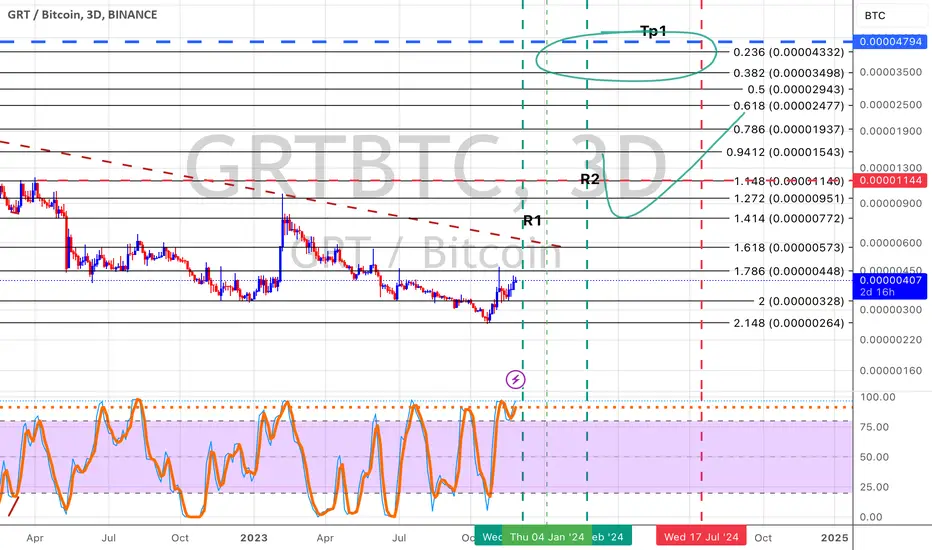932x550 pixels.
Task: Click the 0.00000220 price axis value
Action: (891, 340)
